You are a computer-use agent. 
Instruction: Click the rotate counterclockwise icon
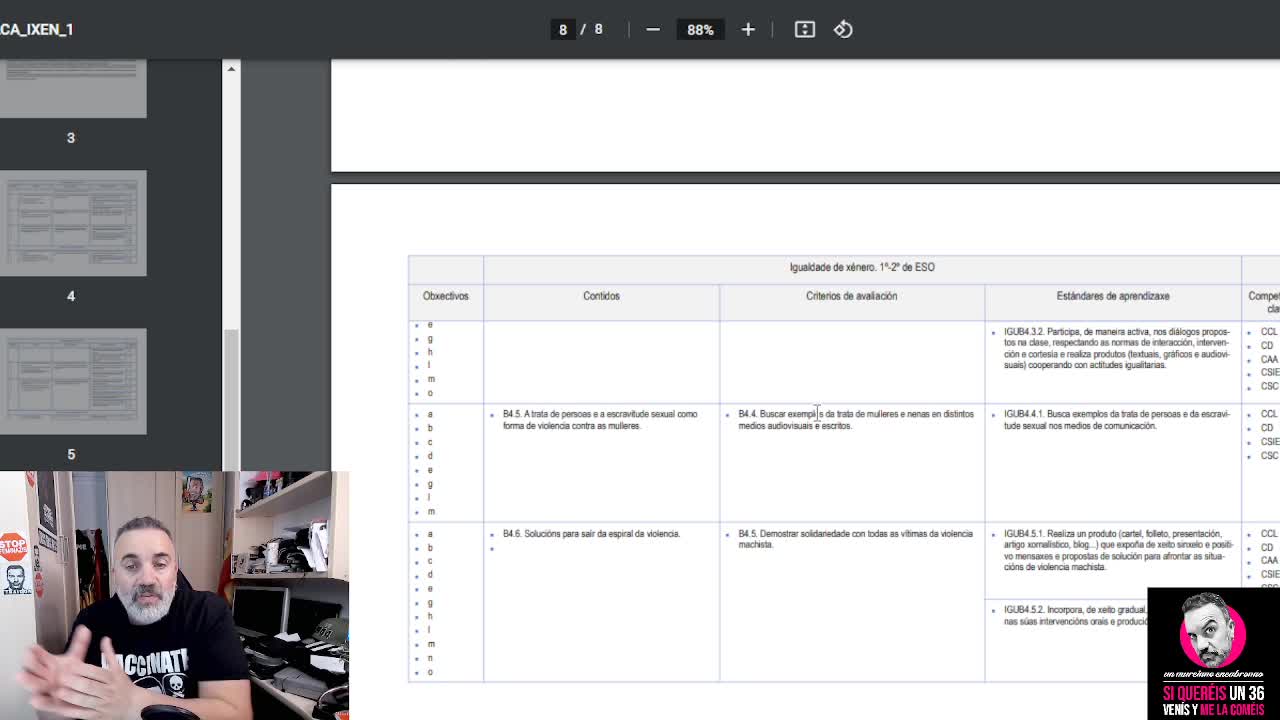tap(843, 30)
